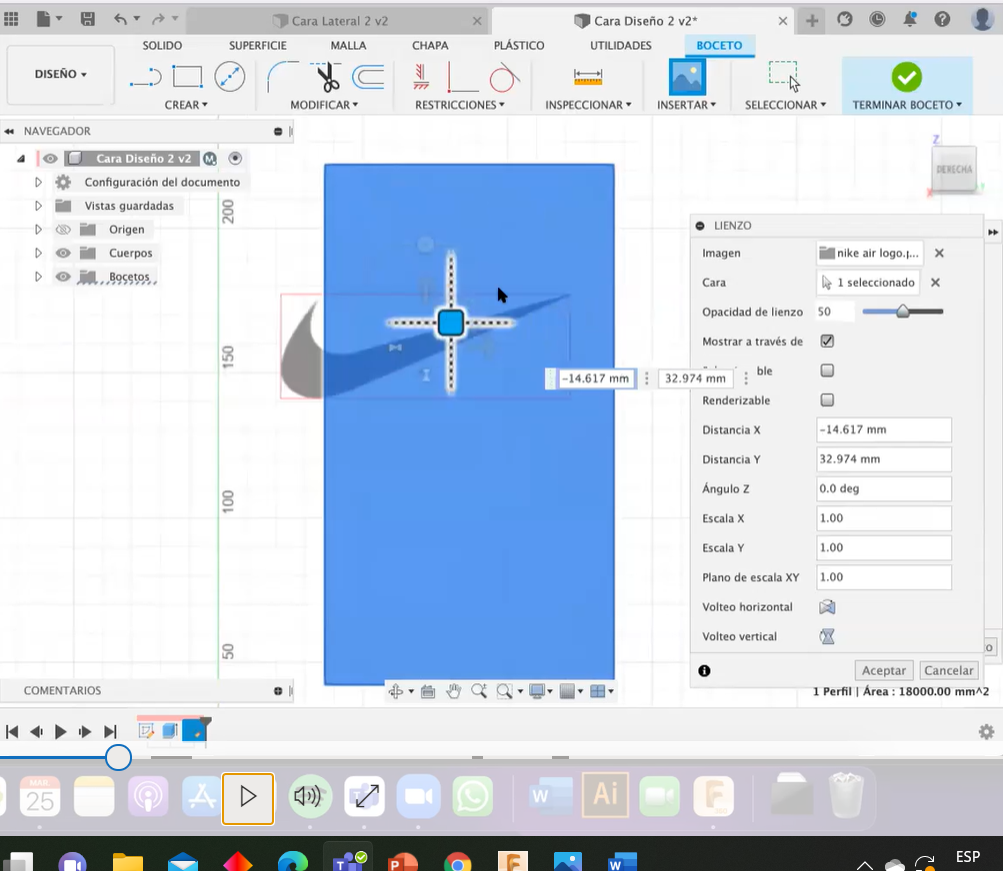Click the Cancelar button

tap(949, 670)
